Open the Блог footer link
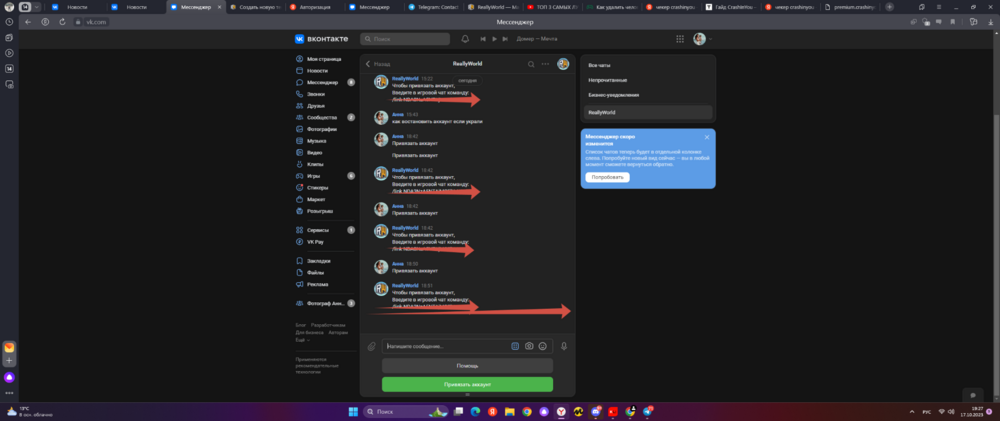Viewport: 1000px width, 421px height. (x=301, y=325)
